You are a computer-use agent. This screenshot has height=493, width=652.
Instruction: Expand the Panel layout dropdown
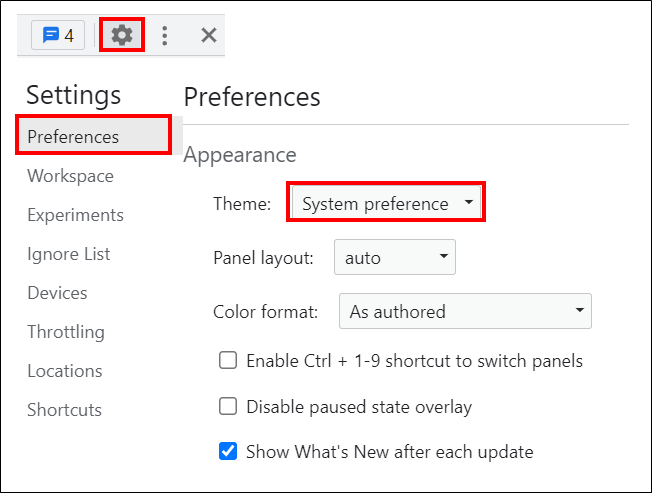[395, 257]
